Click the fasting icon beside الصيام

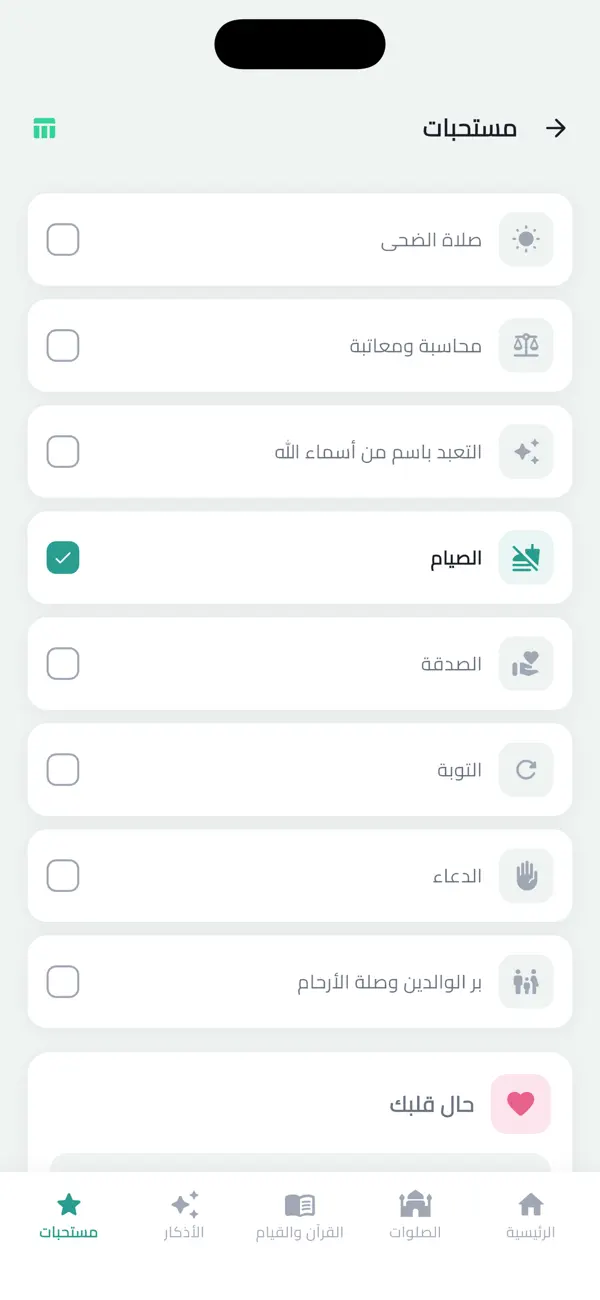pos(525,558)
